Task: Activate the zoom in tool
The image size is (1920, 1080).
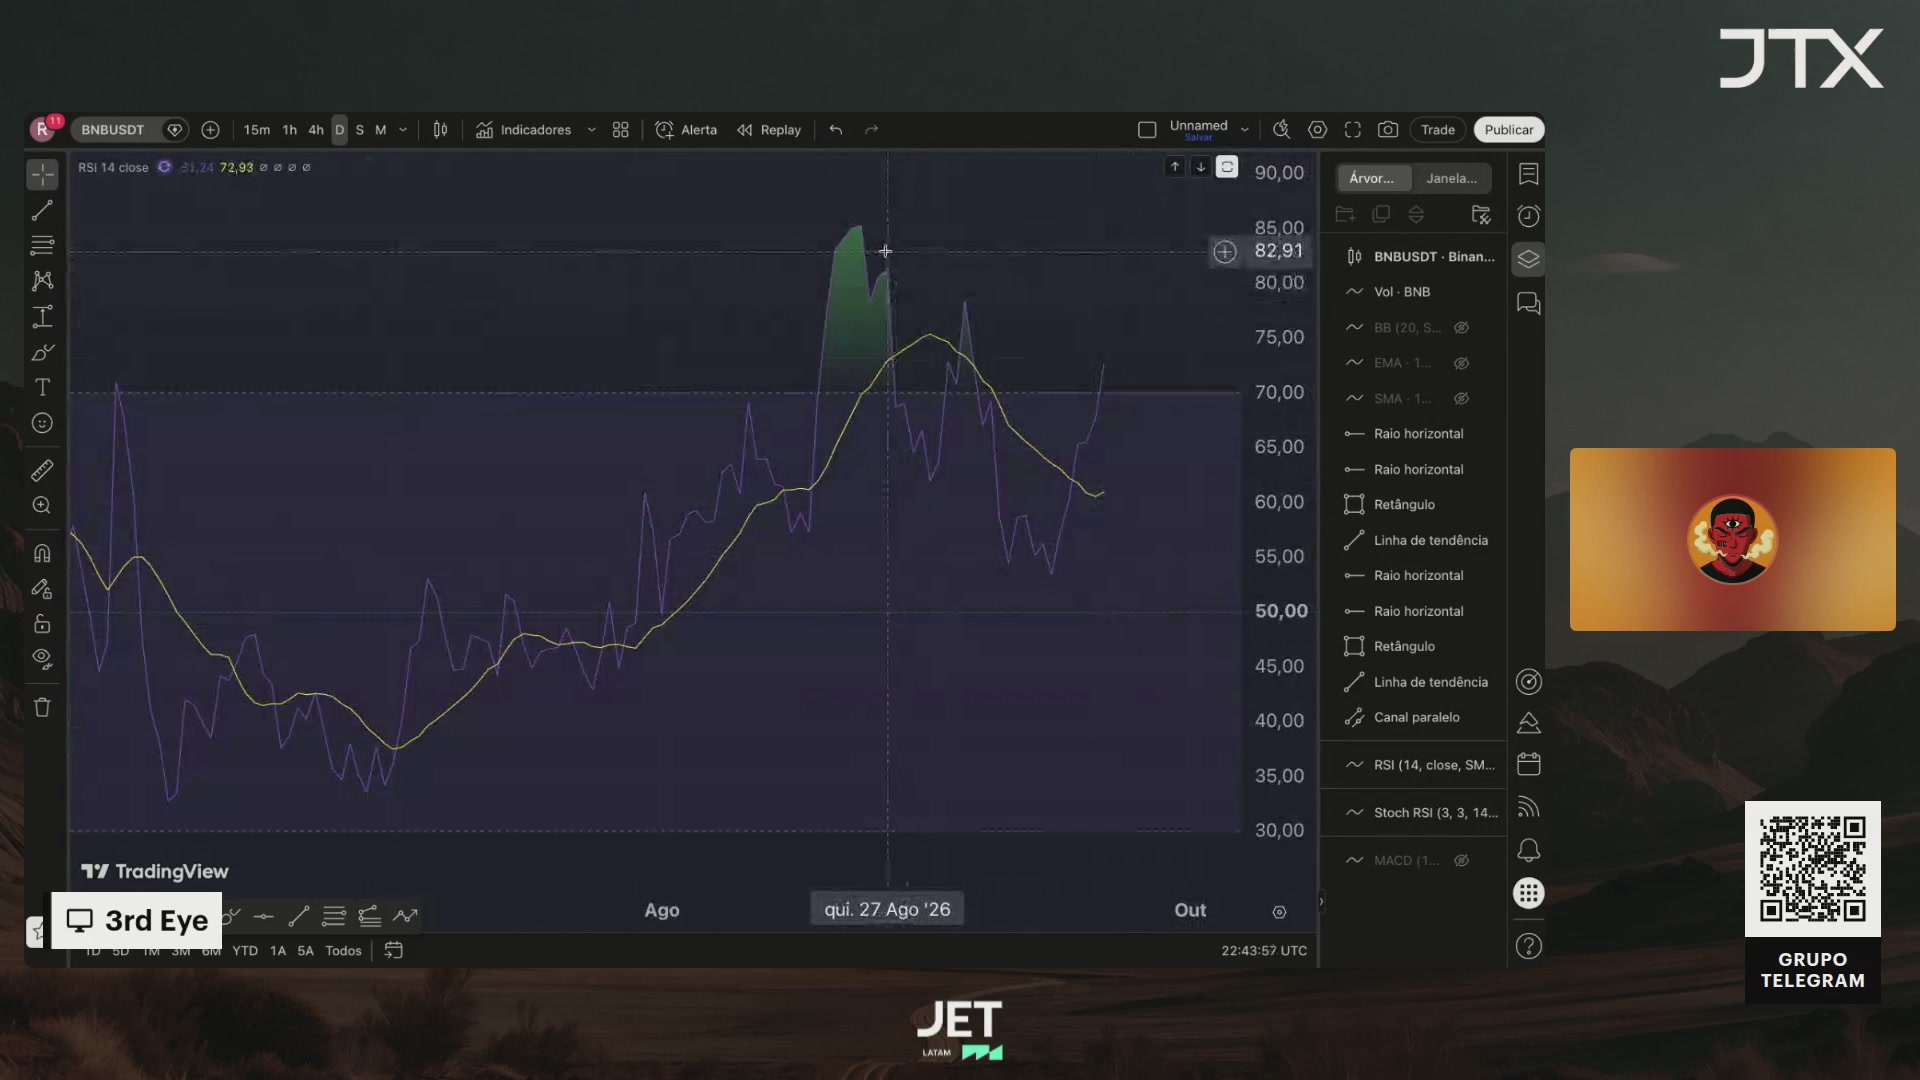Action: click(42, 506)
